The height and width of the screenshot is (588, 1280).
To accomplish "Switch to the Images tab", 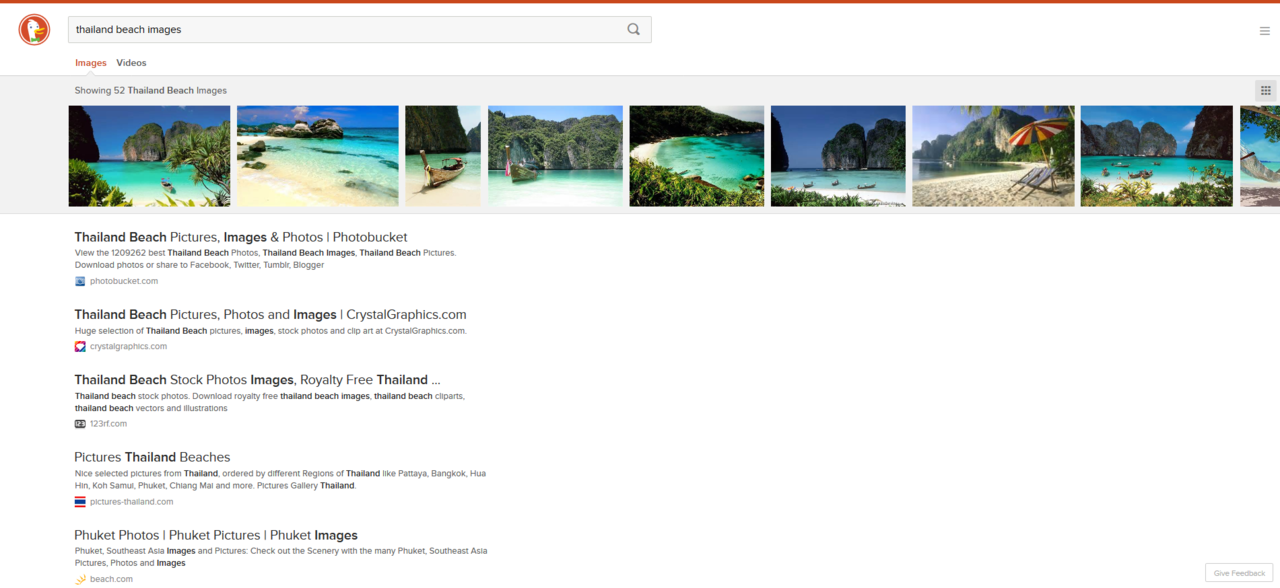I will click(90, 63).
